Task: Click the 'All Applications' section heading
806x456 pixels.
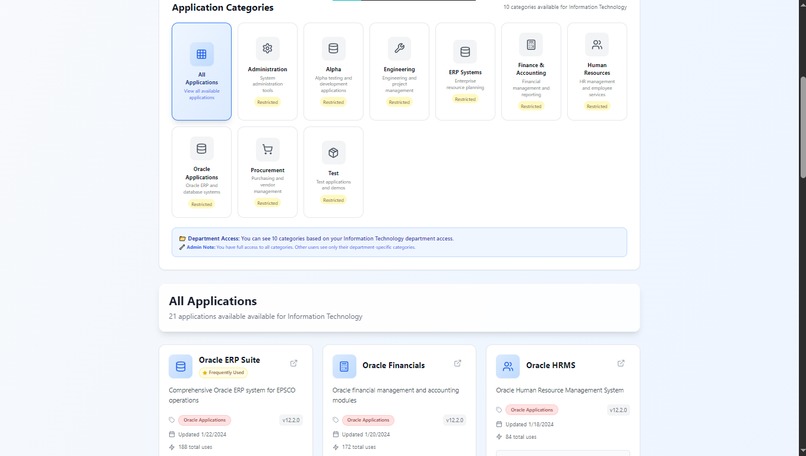Action: coord(213,301)
